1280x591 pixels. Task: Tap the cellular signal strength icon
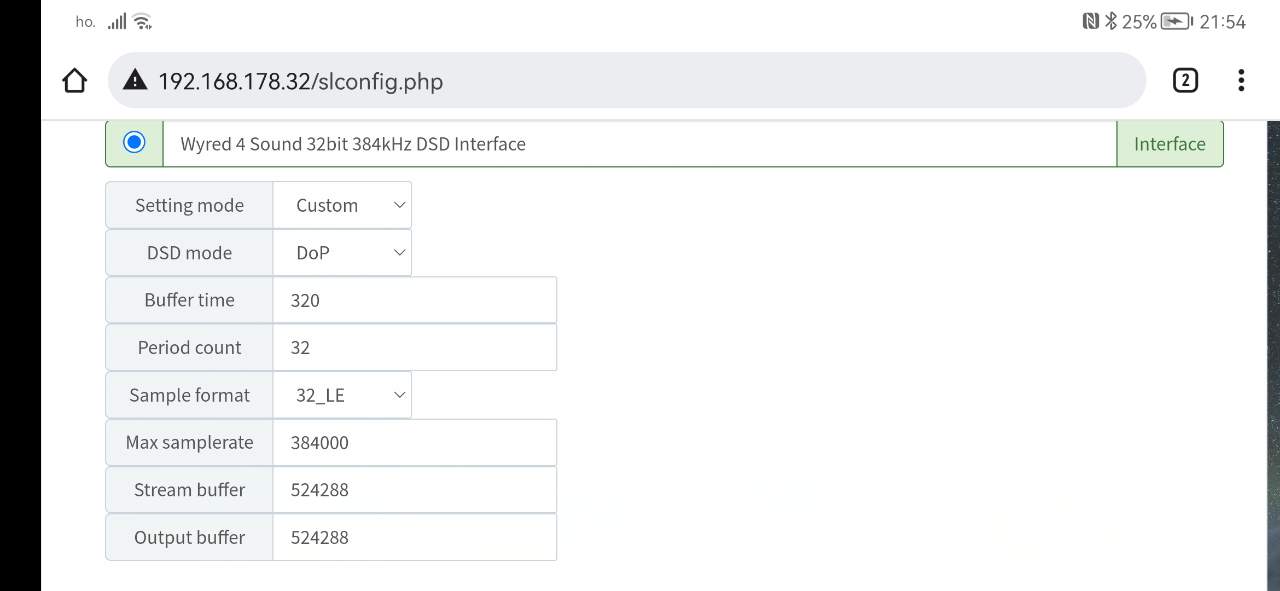point(117,21)
